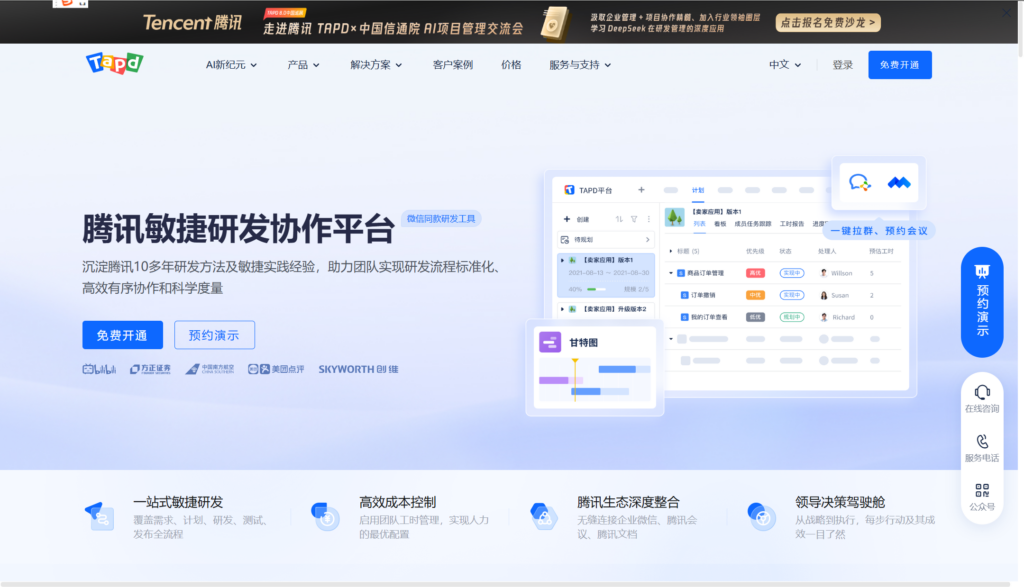Click the 高优 priority tag

pyautogui.click(x=755, y=273)
